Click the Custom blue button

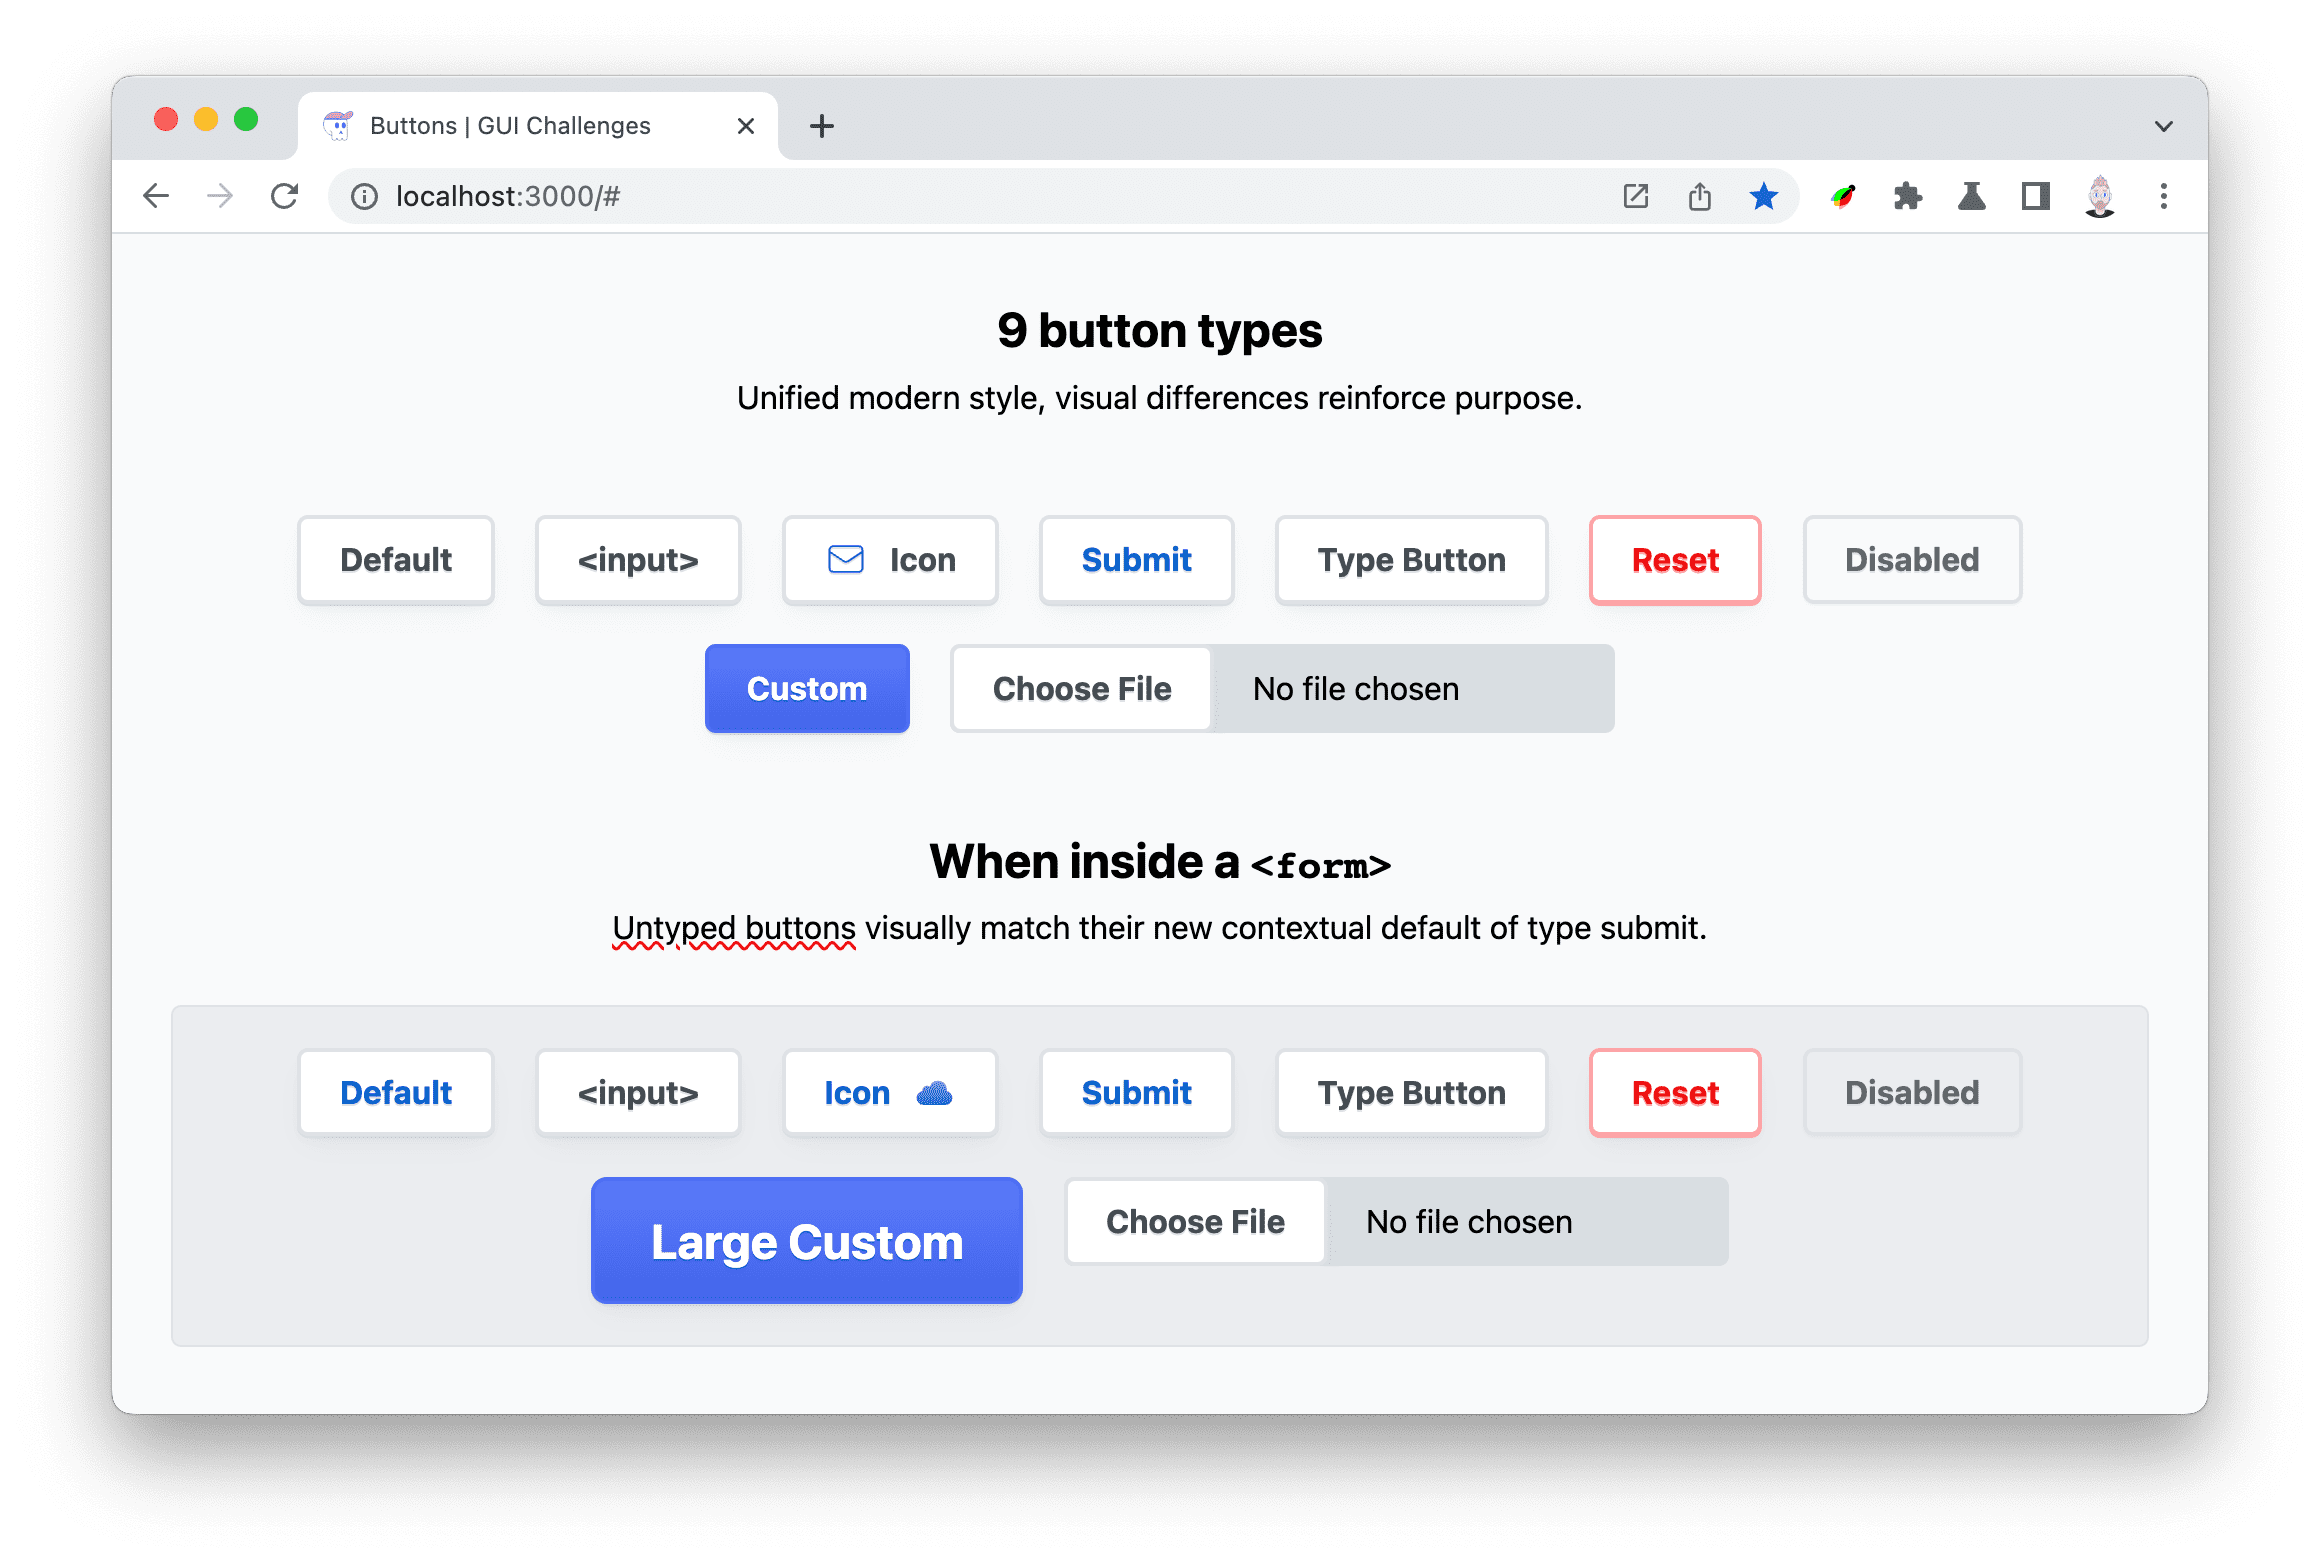(805, 685)
